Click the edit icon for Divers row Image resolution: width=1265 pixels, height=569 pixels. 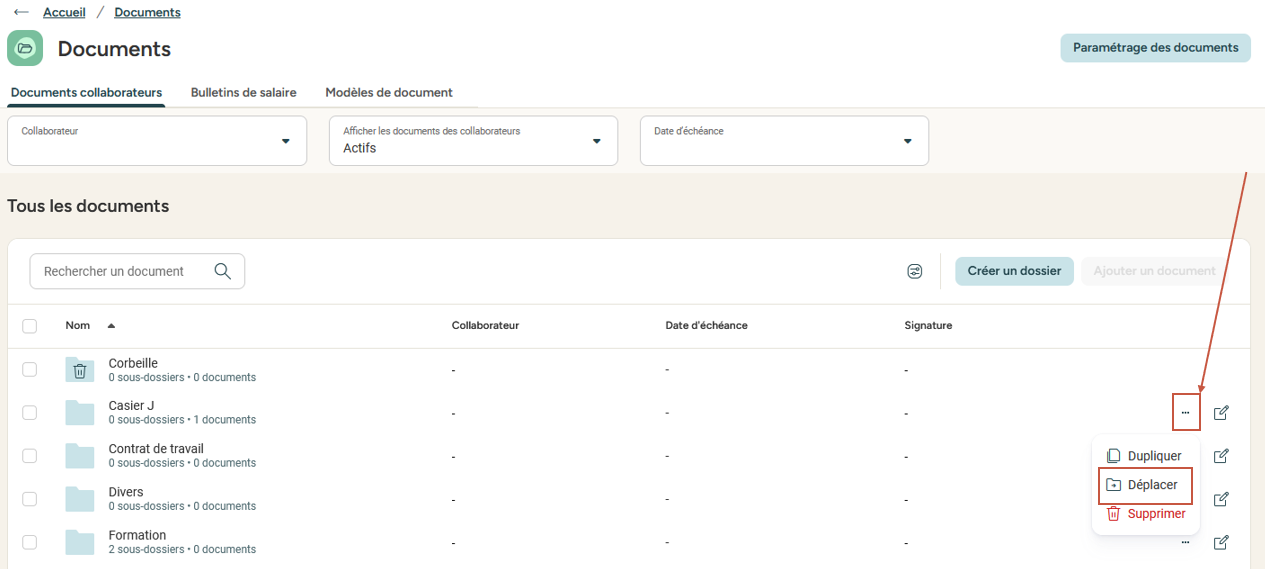[1220, 499]
